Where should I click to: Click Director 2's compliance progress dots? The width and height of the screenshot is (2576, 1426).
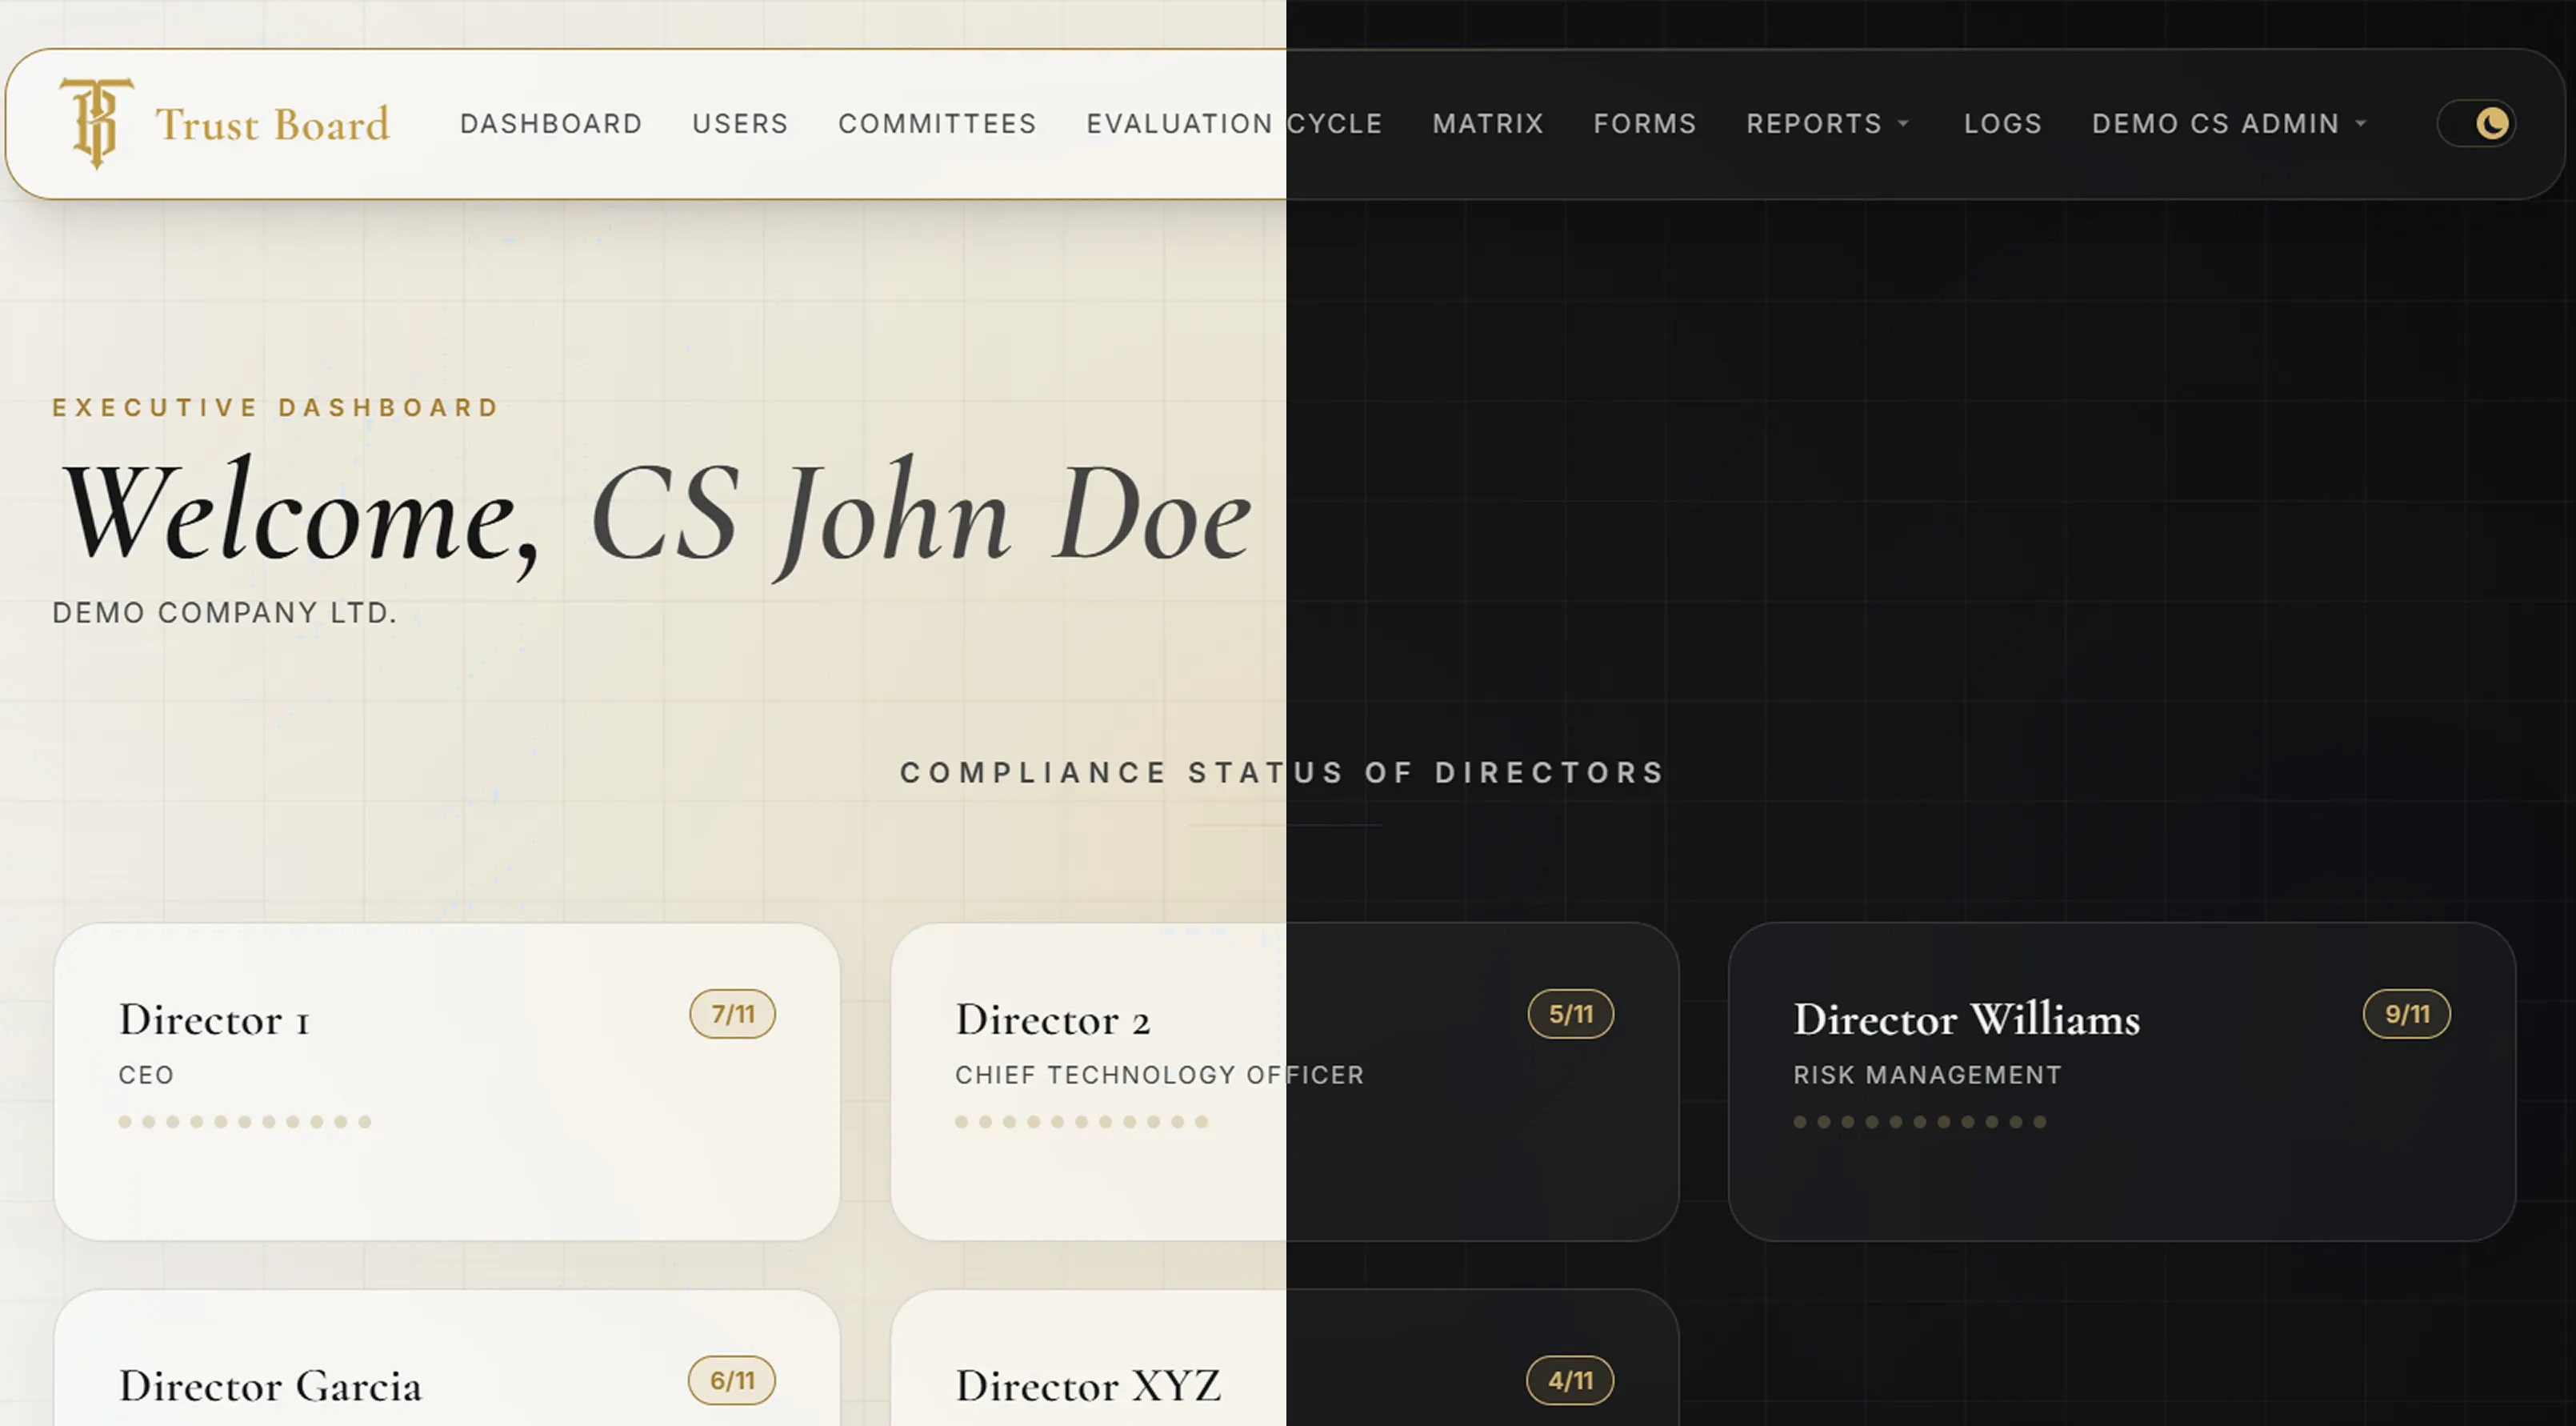click(x=1081, y=1122)
